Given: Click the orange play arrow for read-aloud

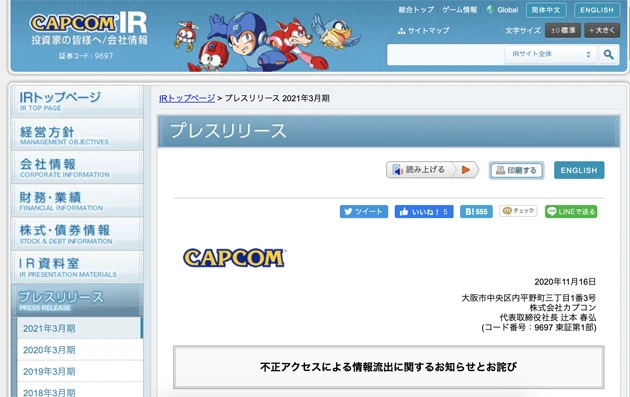Looking at the screenshot, I should [466, 170].
